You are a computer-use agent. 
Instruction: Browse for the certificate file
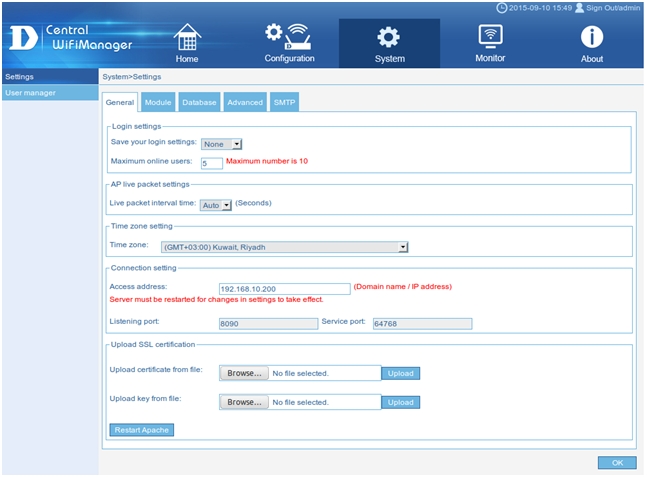pos(244,373)
